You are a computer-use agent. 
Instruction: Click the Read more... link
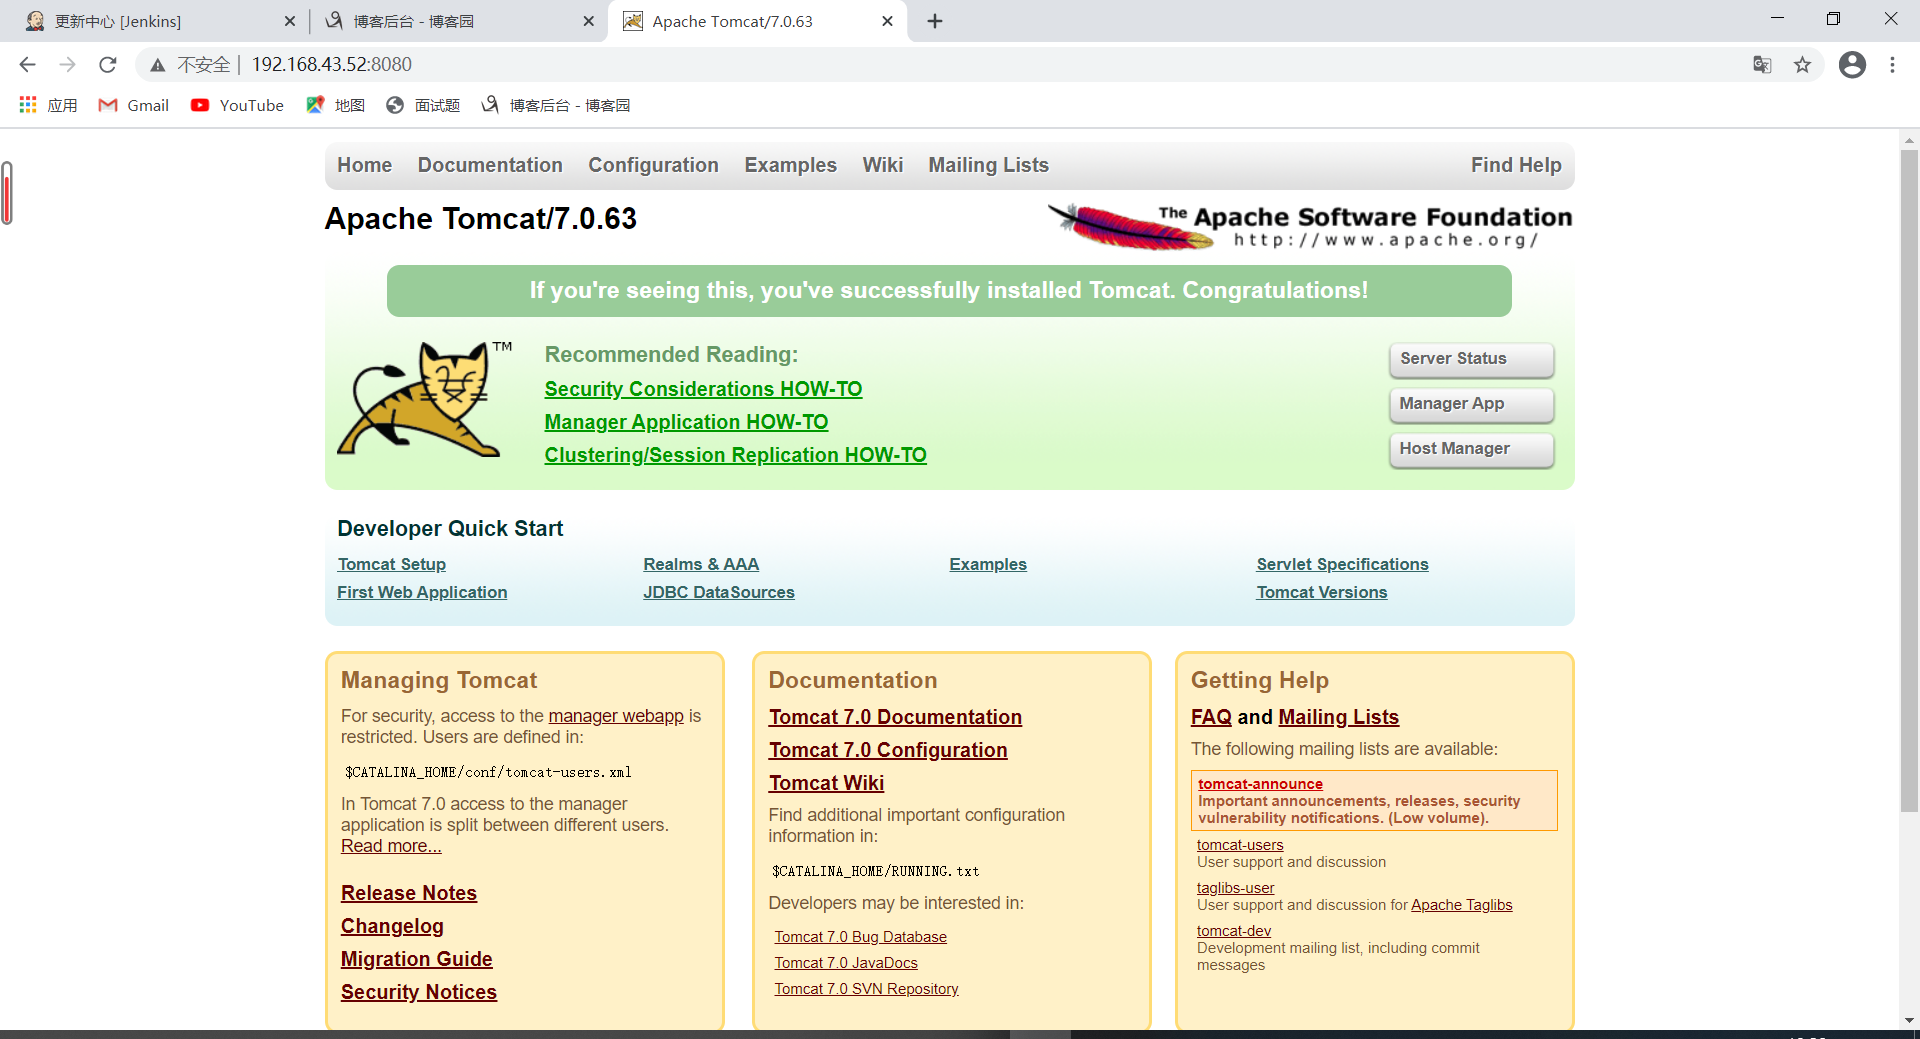pos(391,846)
